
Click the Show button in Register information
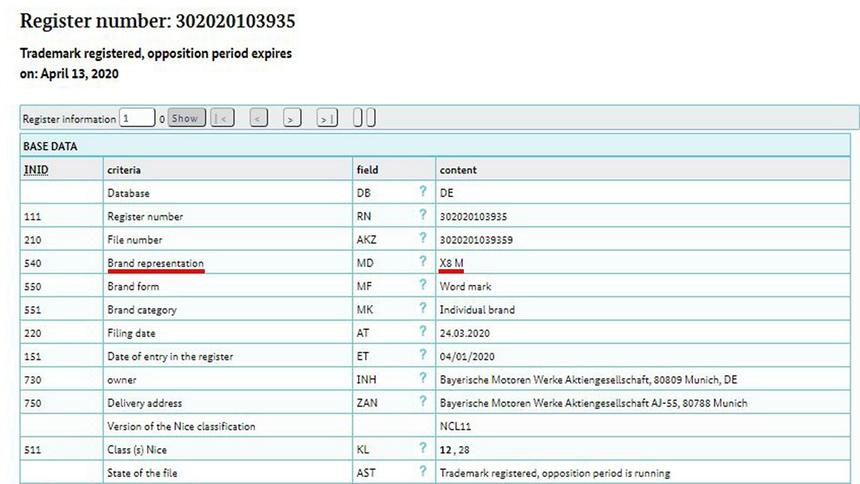tap(186, 118)
